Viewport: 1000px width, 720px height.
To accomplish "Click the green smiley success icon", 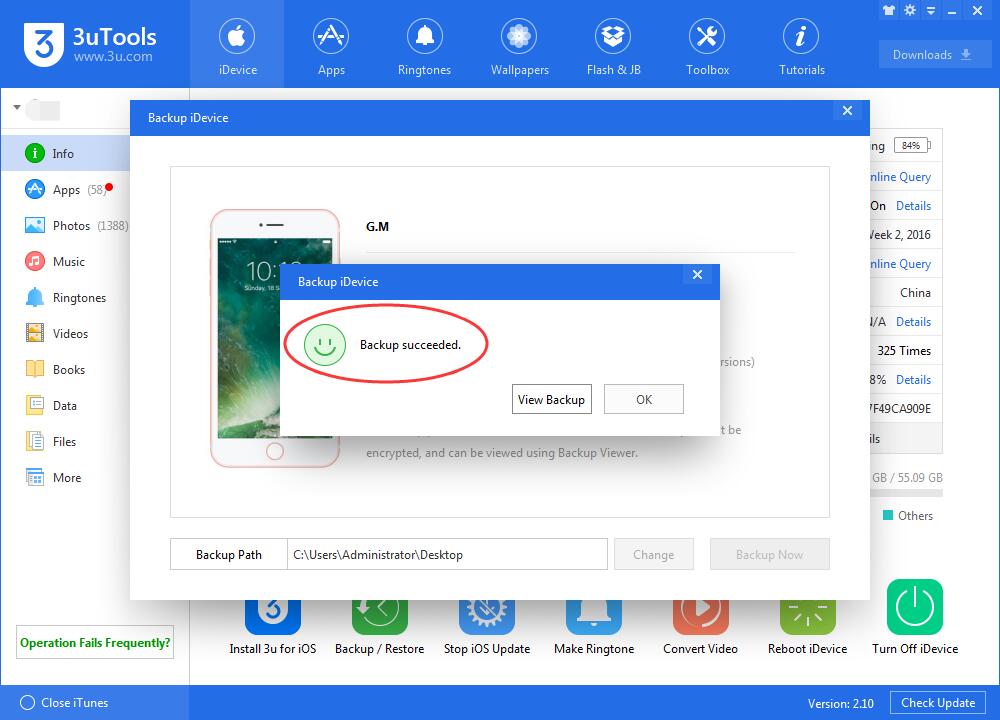I will coord(325,345).
